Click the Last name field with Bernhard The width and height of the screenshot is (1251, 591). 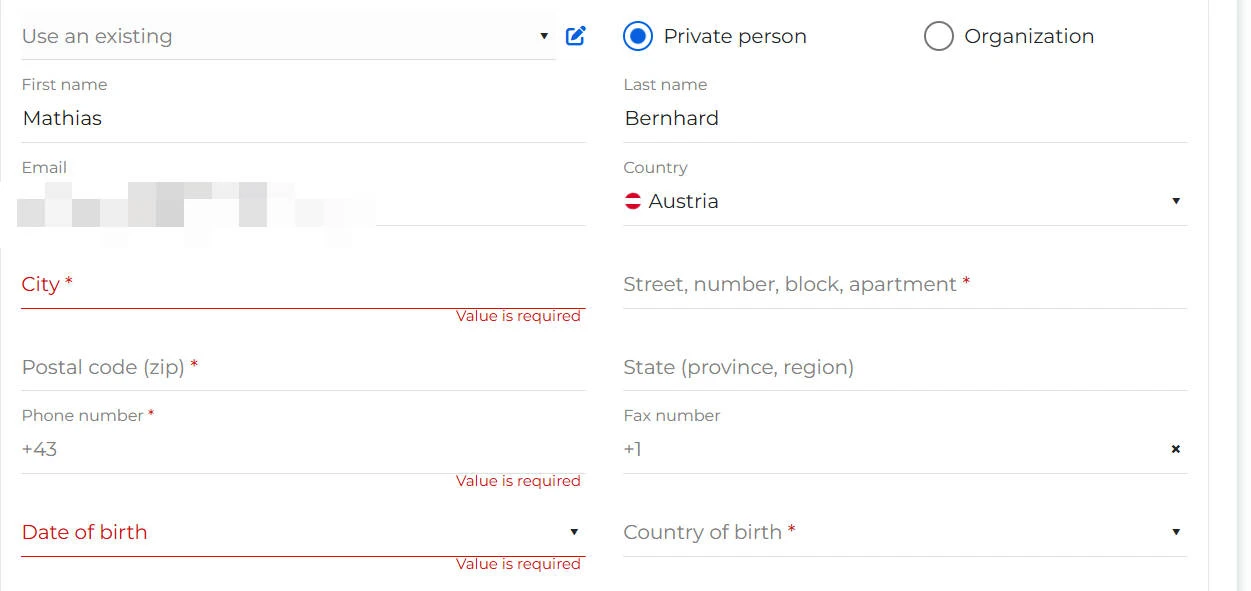point(900,118)
